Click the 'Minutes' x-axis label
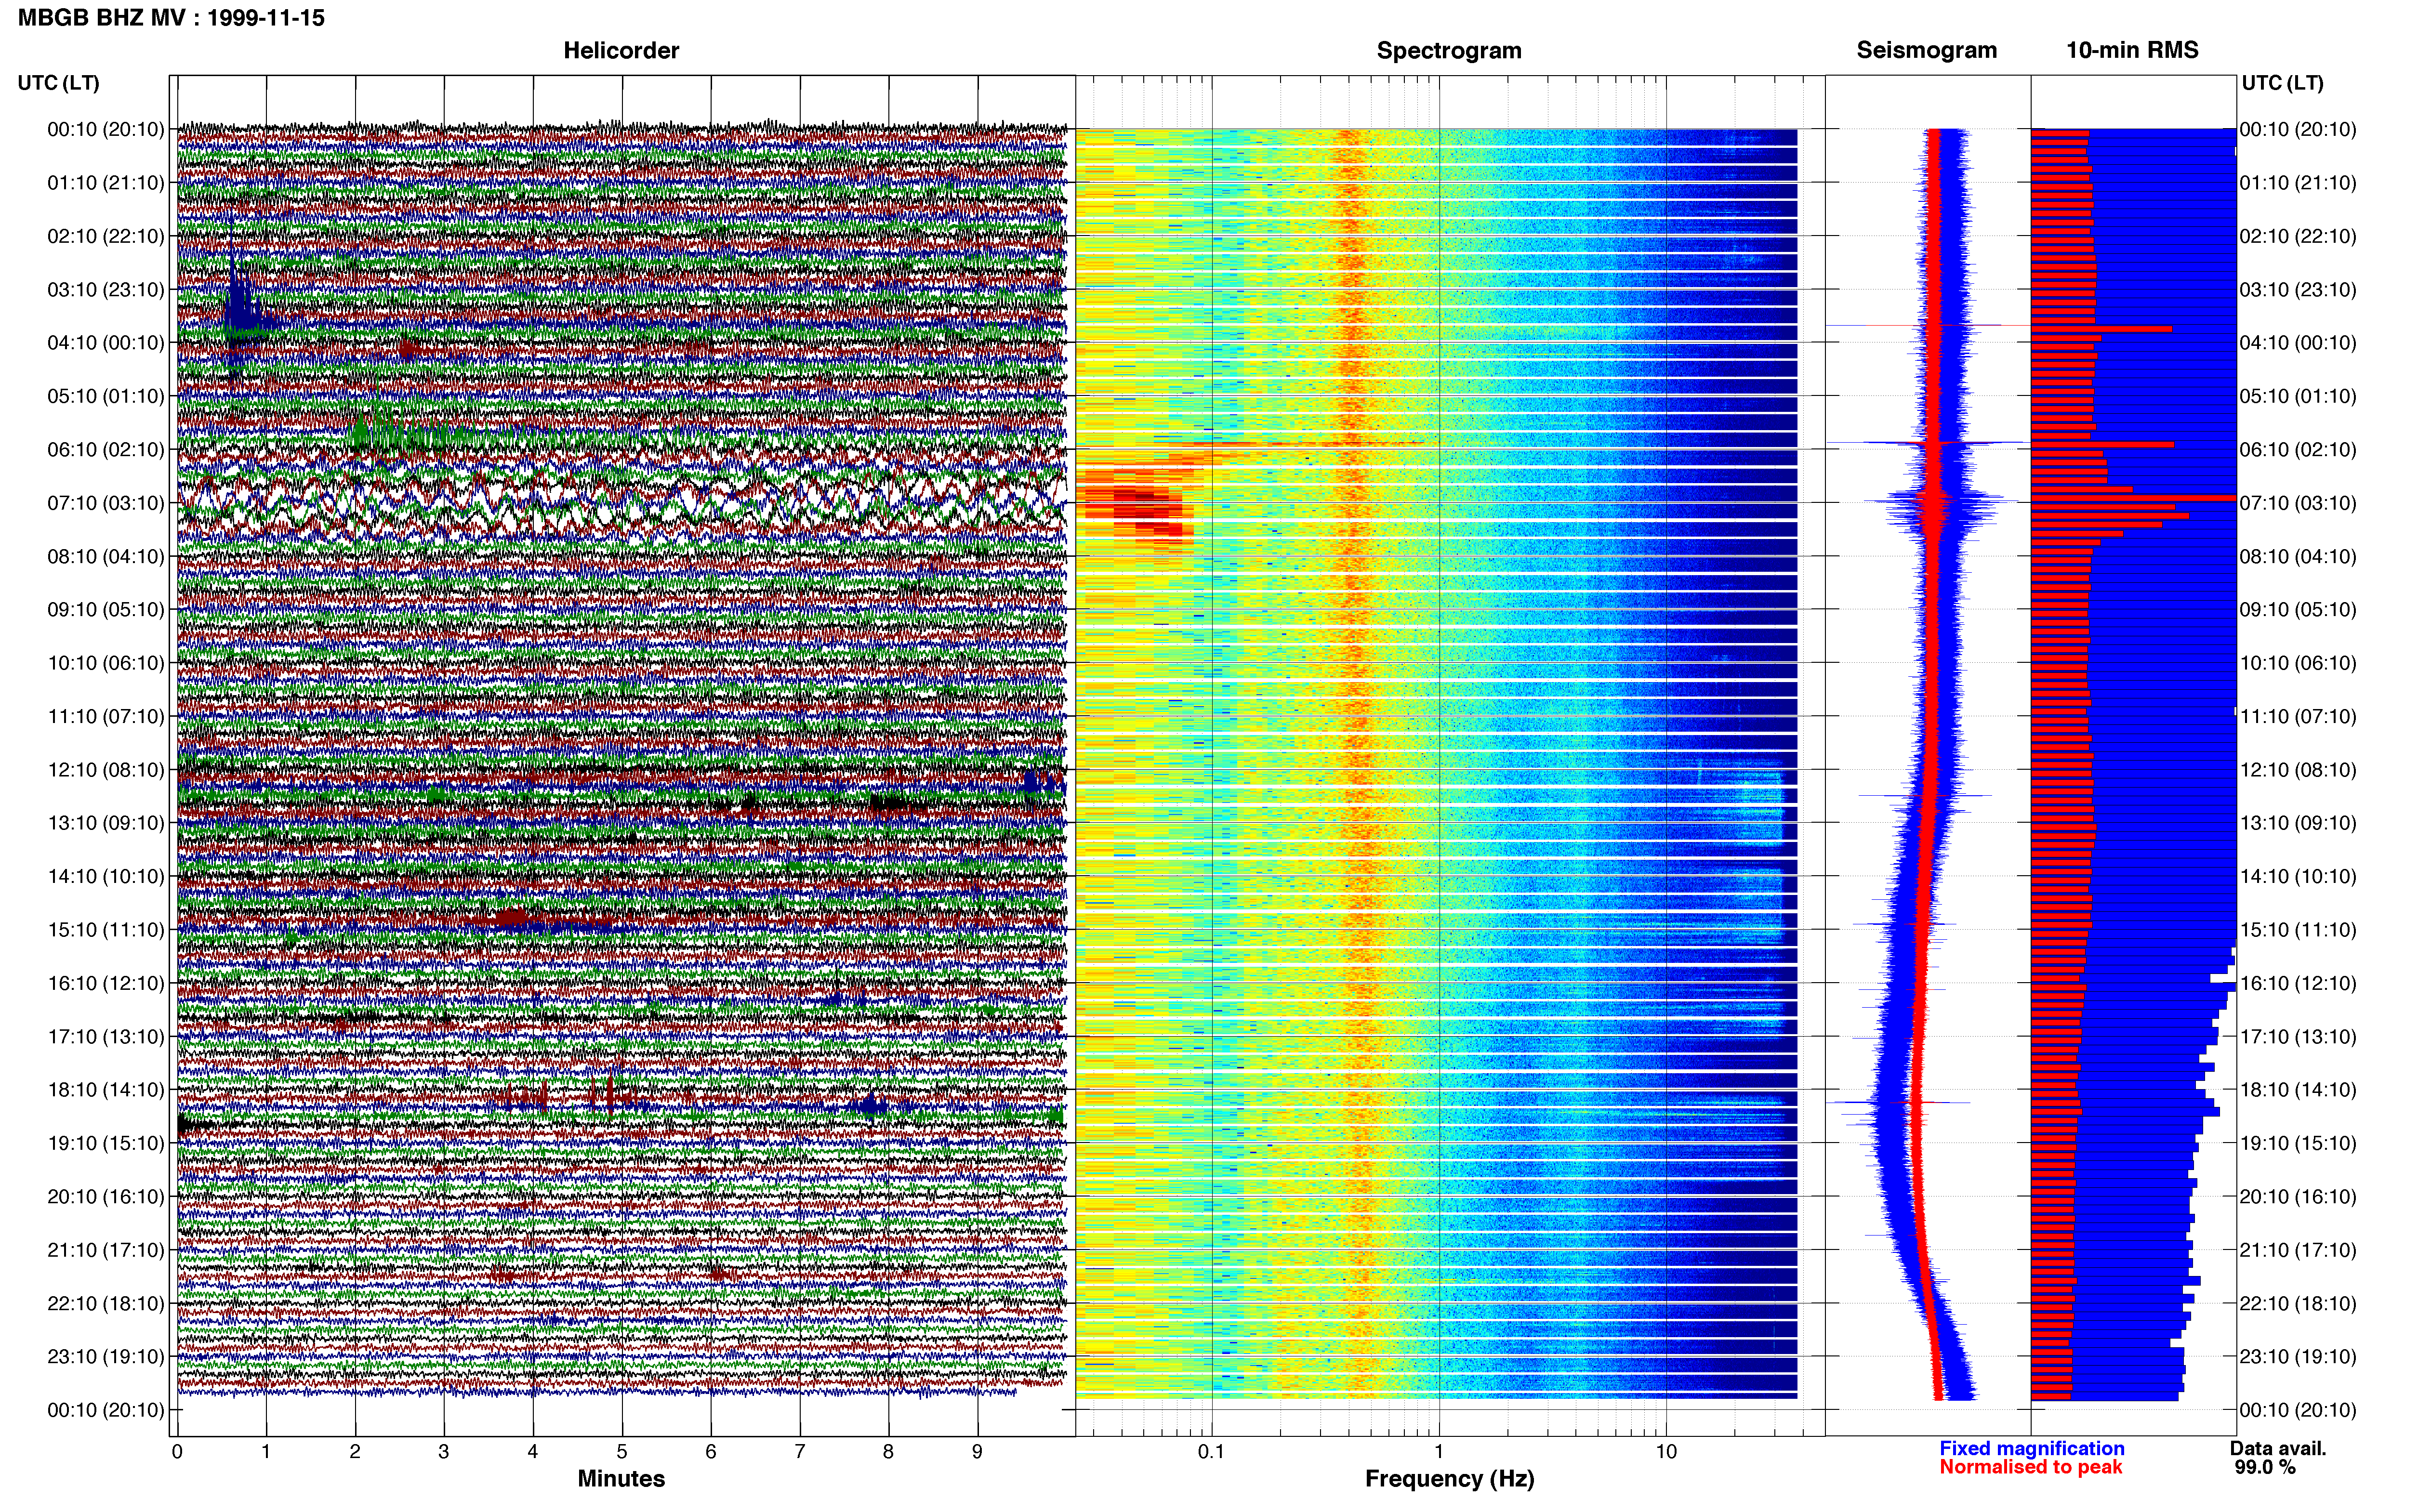Screen dimensions: 2418x1512 tap(621, 1478)
